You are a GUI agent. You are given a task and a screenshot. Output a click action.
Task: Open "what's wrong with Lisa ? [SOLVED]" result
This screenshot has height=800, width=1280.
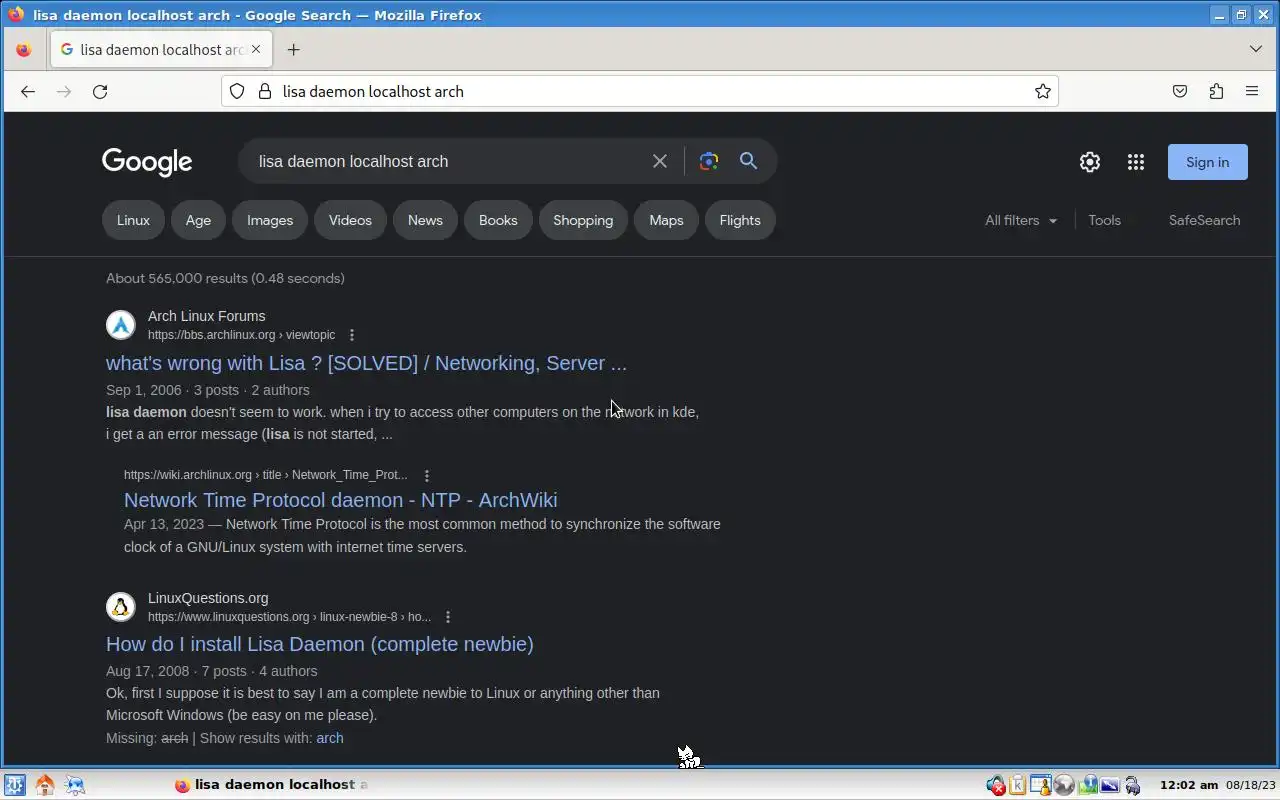point(366,363)
